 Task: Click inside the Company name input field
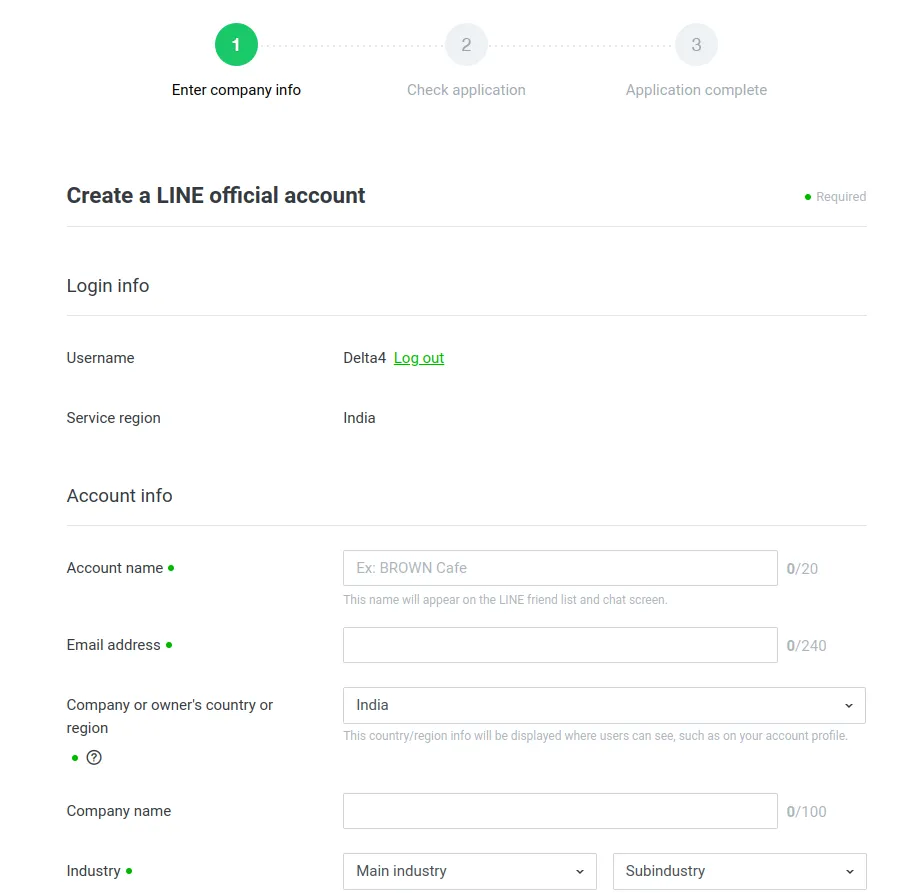[560, 810]
